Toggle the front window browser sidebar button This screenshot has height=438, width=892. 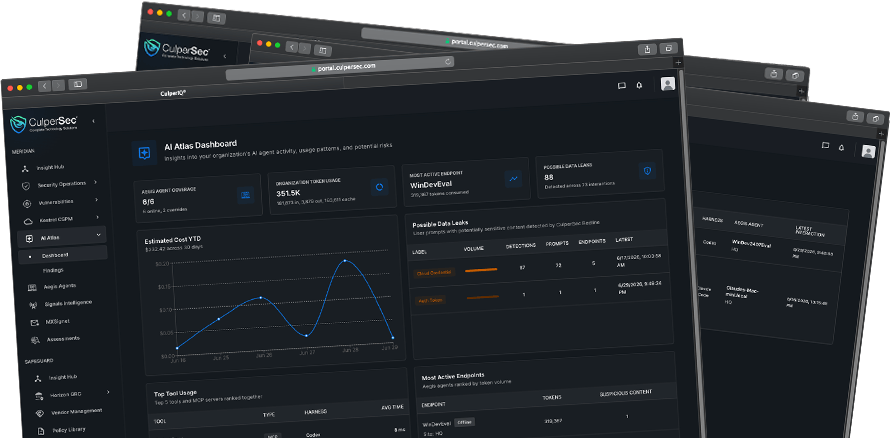78,84
